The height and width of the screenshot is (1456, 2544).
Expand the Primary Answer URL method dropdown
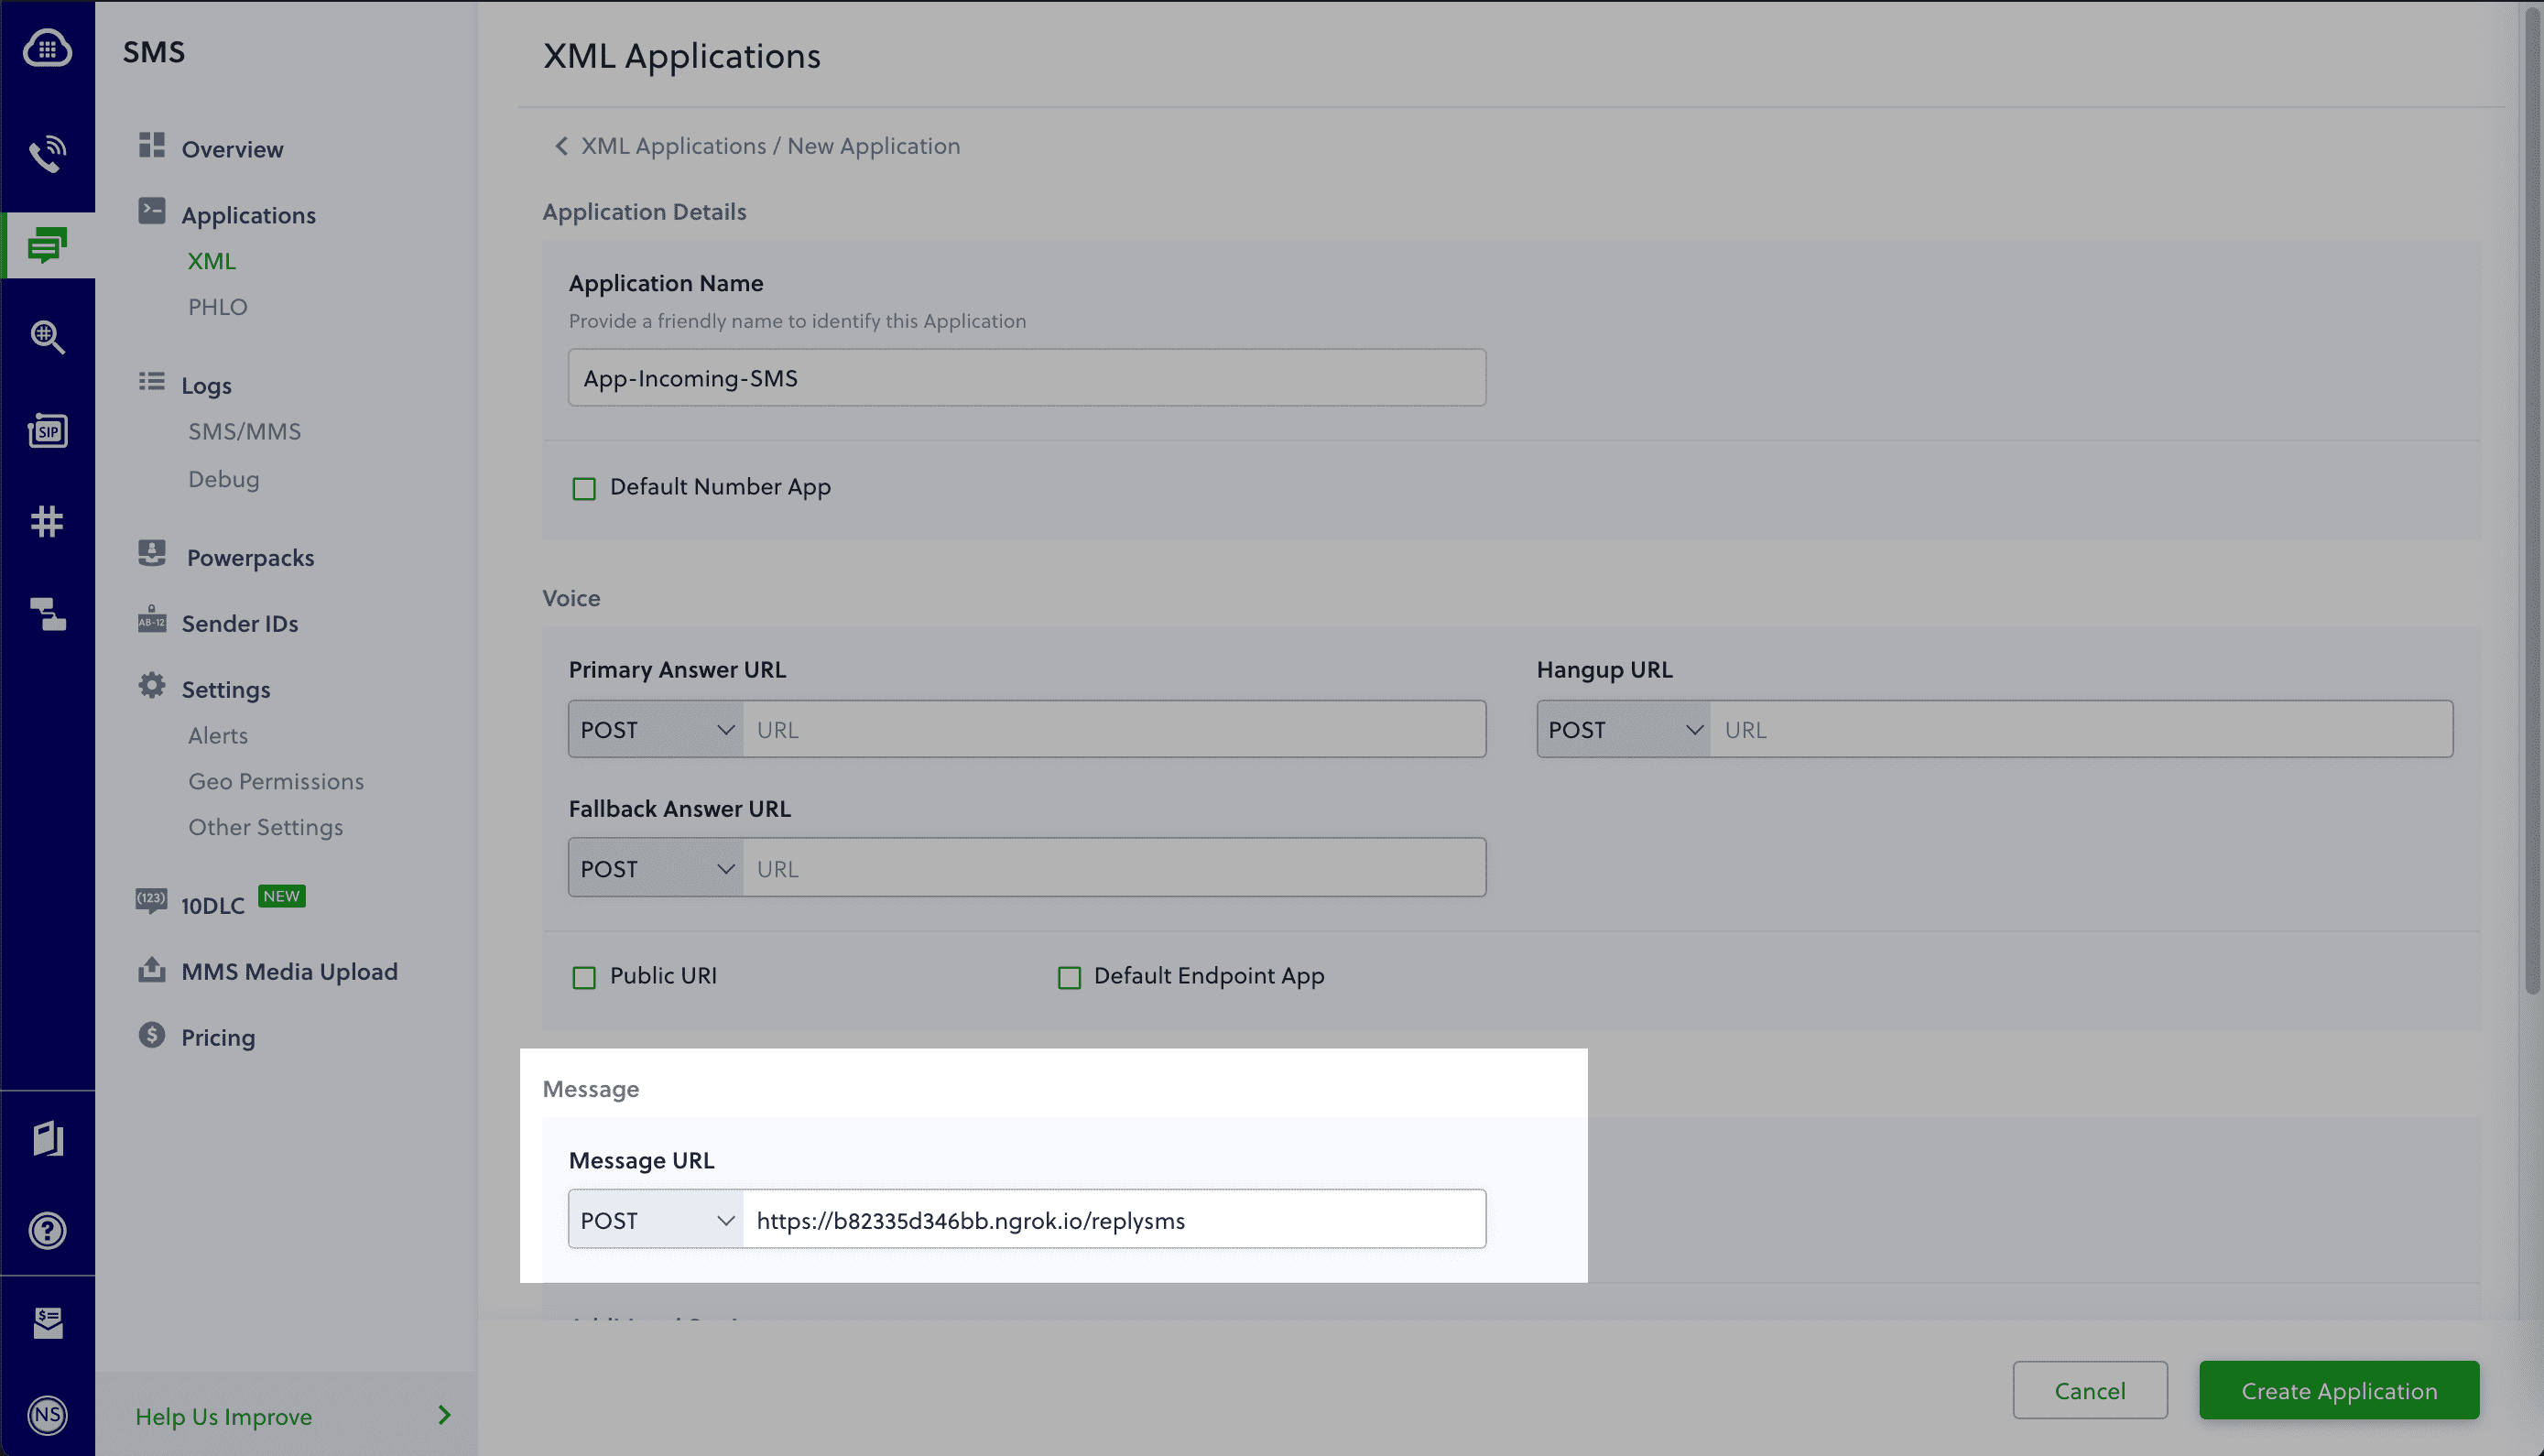pyautogui.click(x=654, y=727)
